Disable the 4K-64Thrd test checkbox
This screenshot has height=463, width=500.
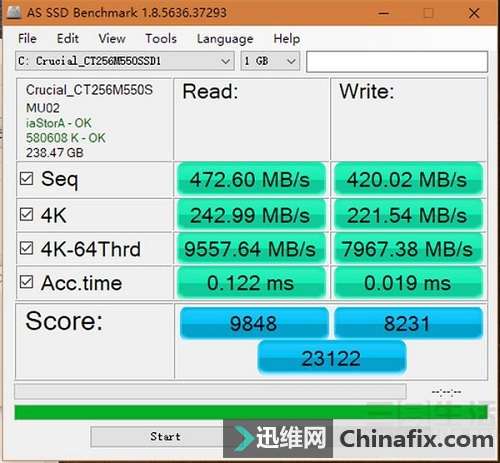pyautogui.click(x=26, y=248)
